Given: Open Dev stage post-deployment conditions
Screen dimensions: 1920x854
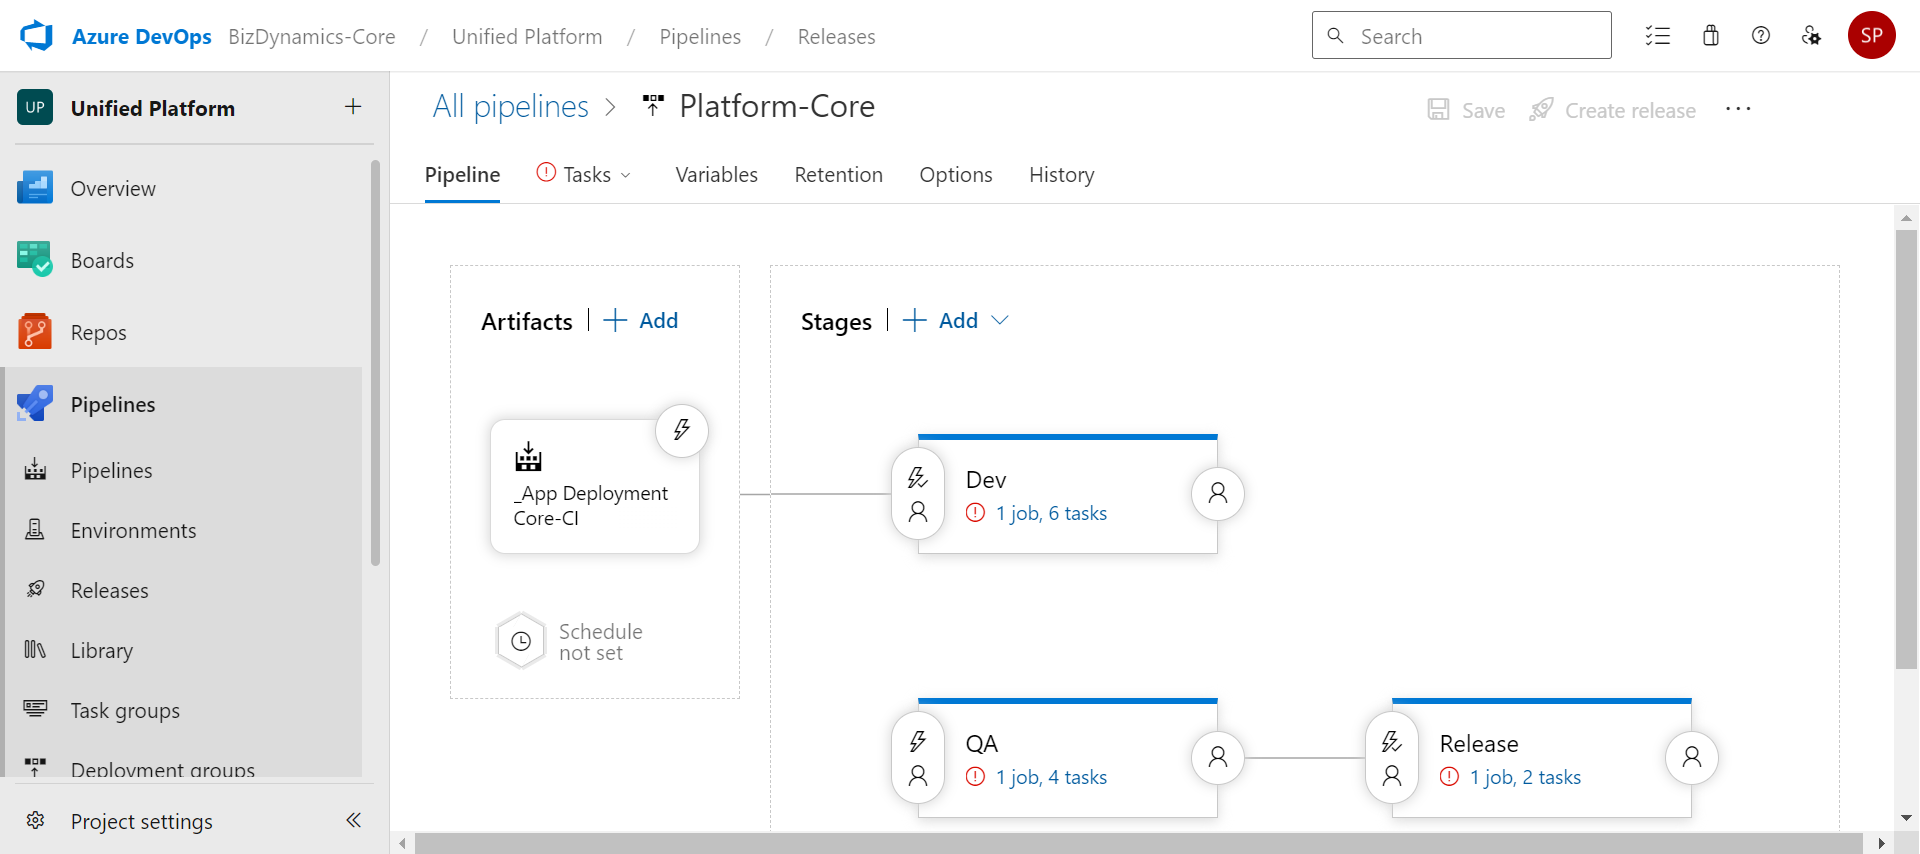Looking at the screenshot, I should pyautogui.click(x=1218, y=494).
